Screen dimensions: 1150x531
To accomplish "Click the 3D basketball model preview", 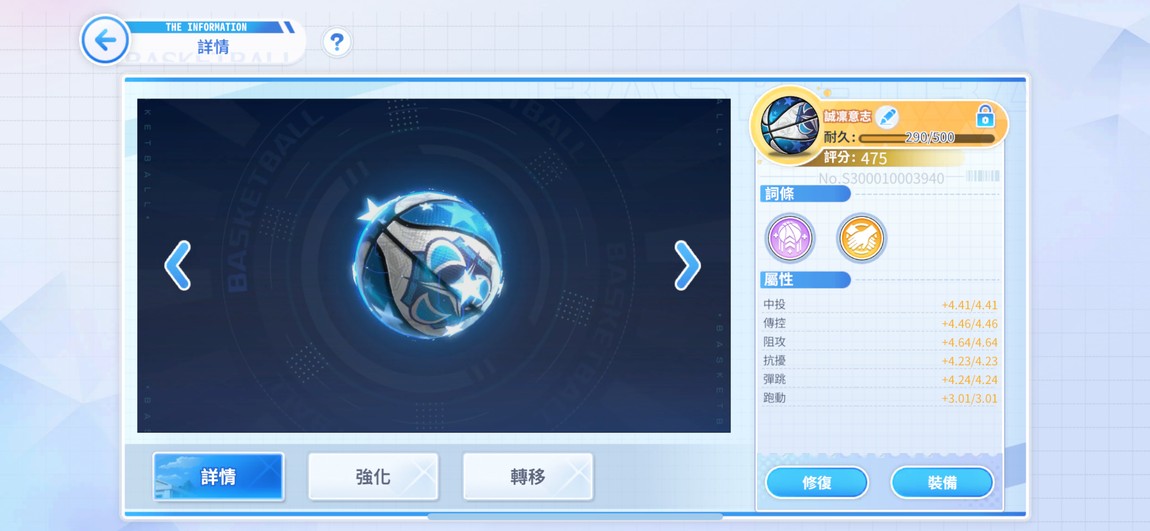I will tap(428, 265).
